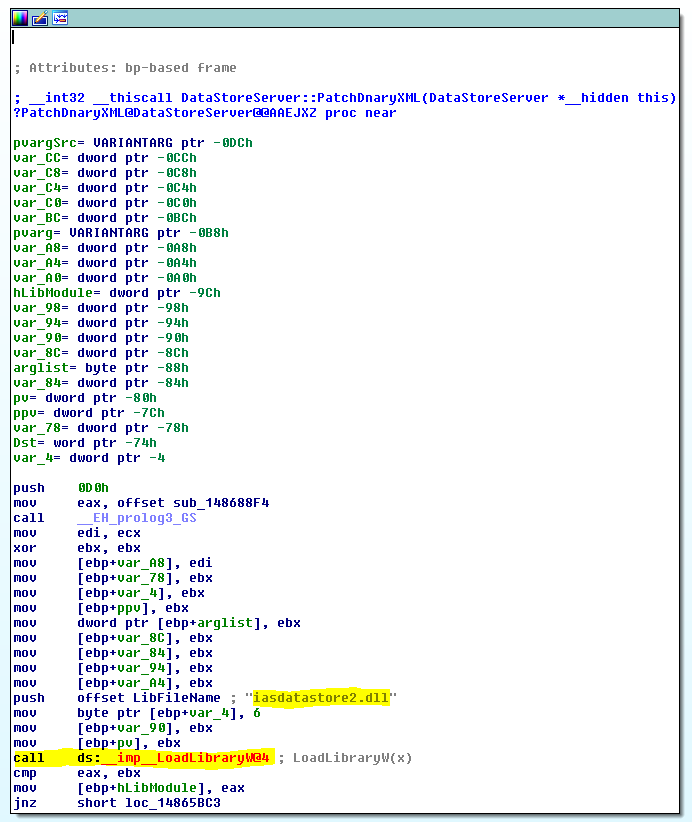Viewport: 692px width, 822px height.
Task: Click the group nodes icon
Action: [60, 19]
